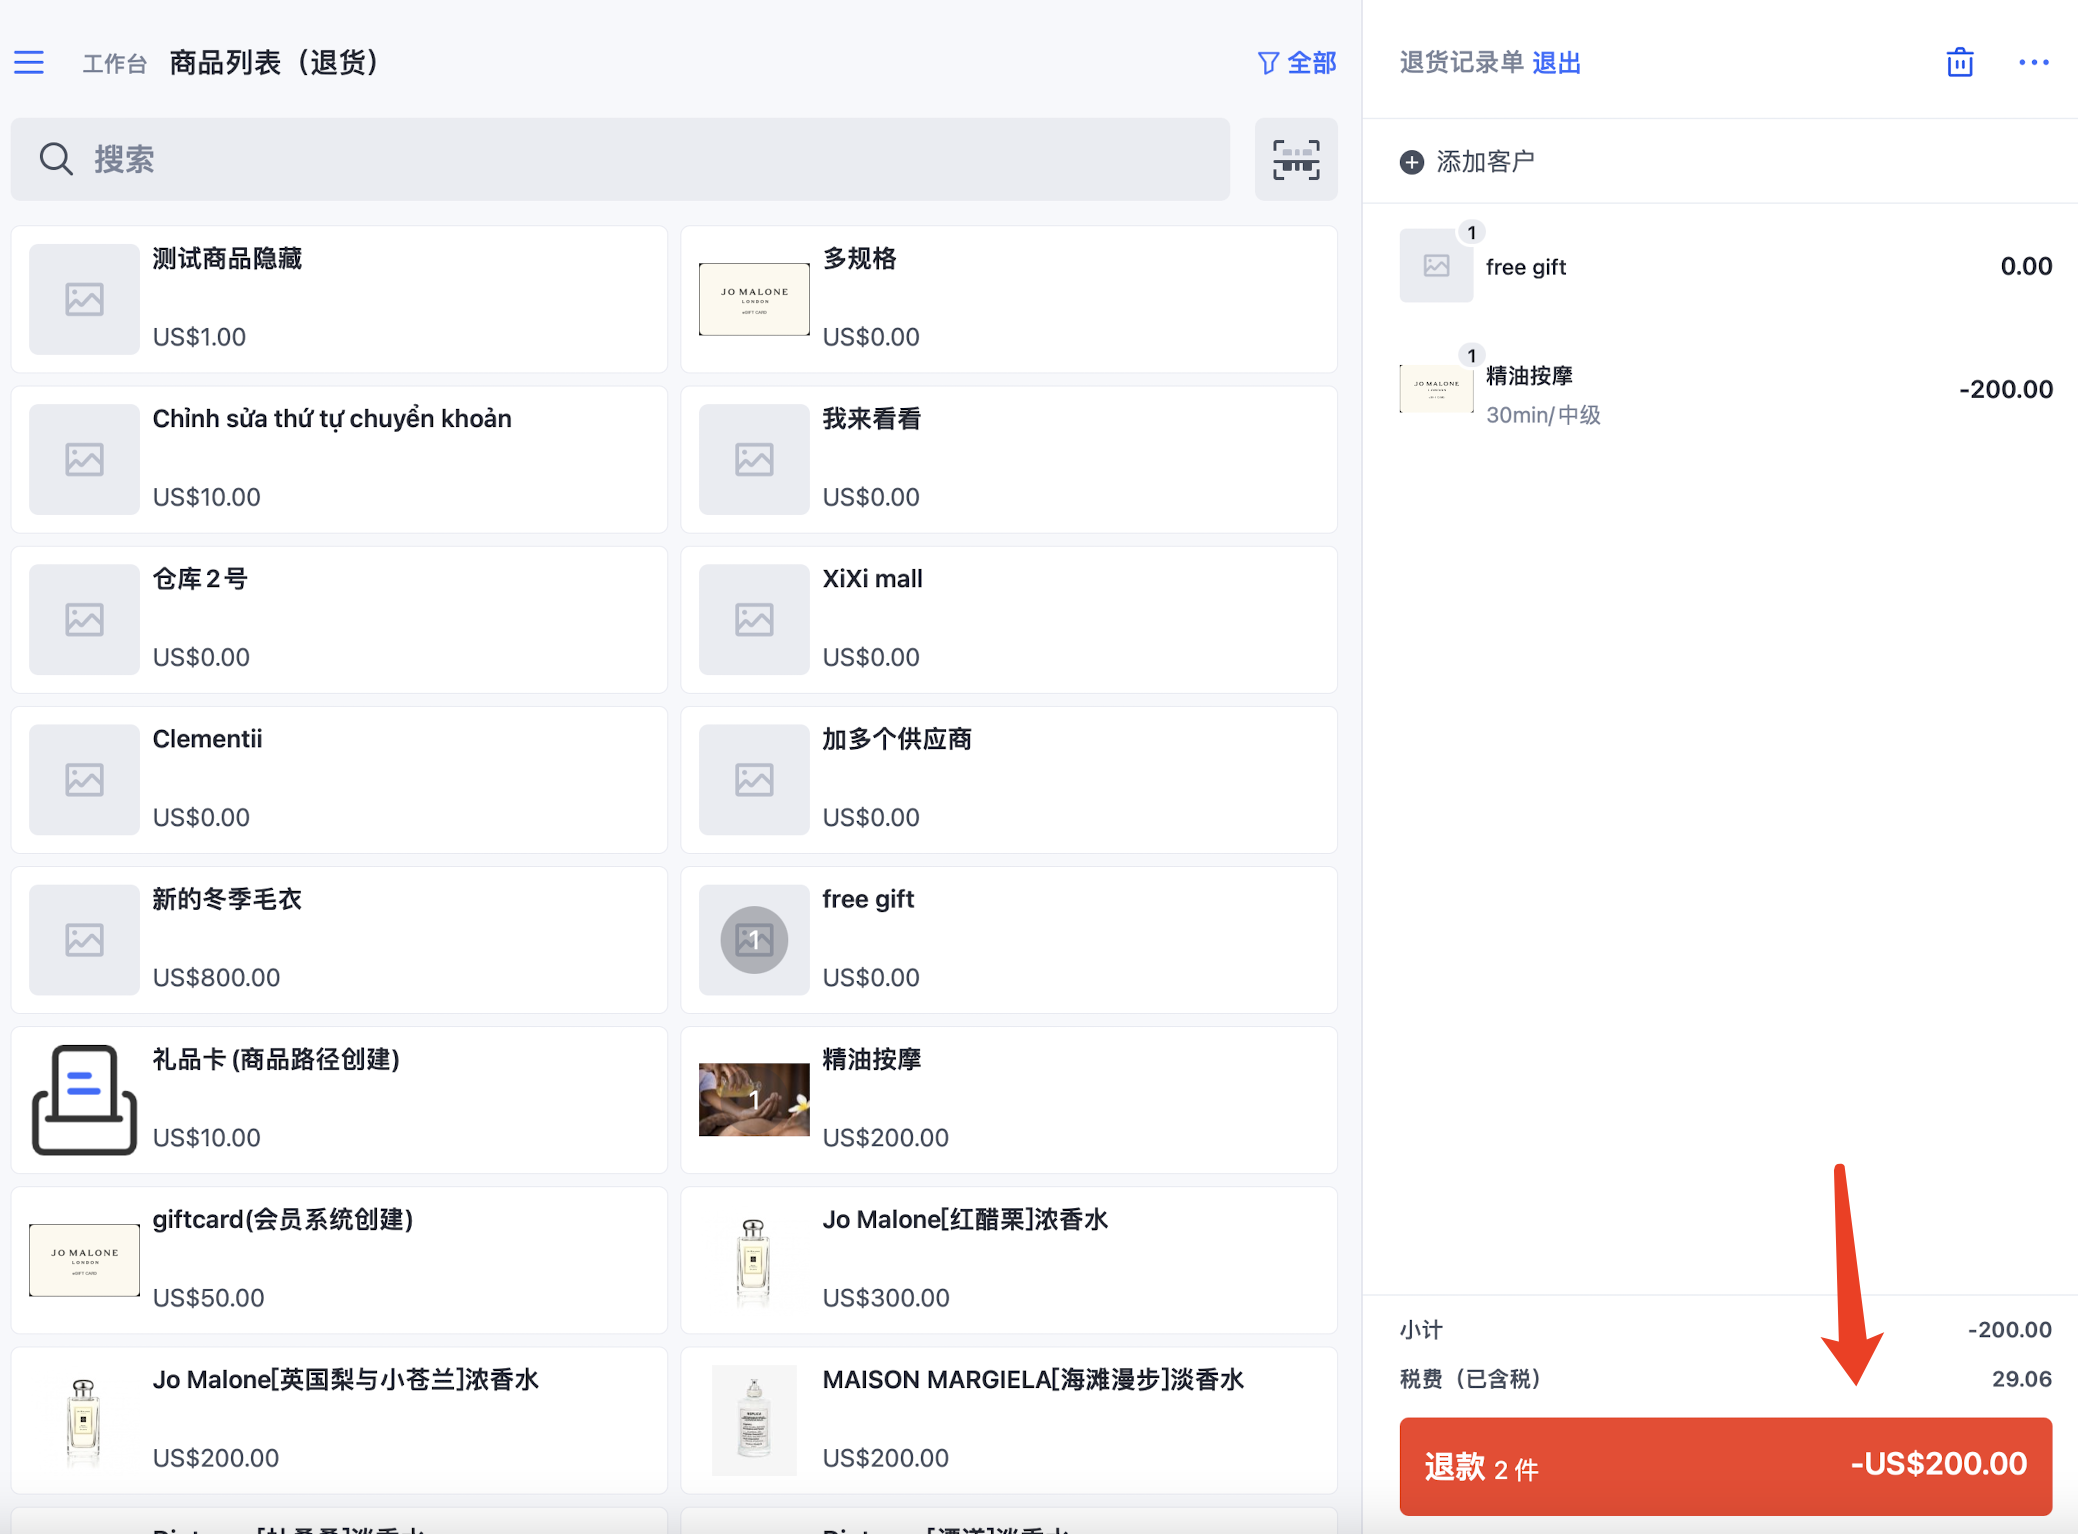Click the search magnifier icon
The height and width of the screenshot is (1534, 2078).
[56, 159]
